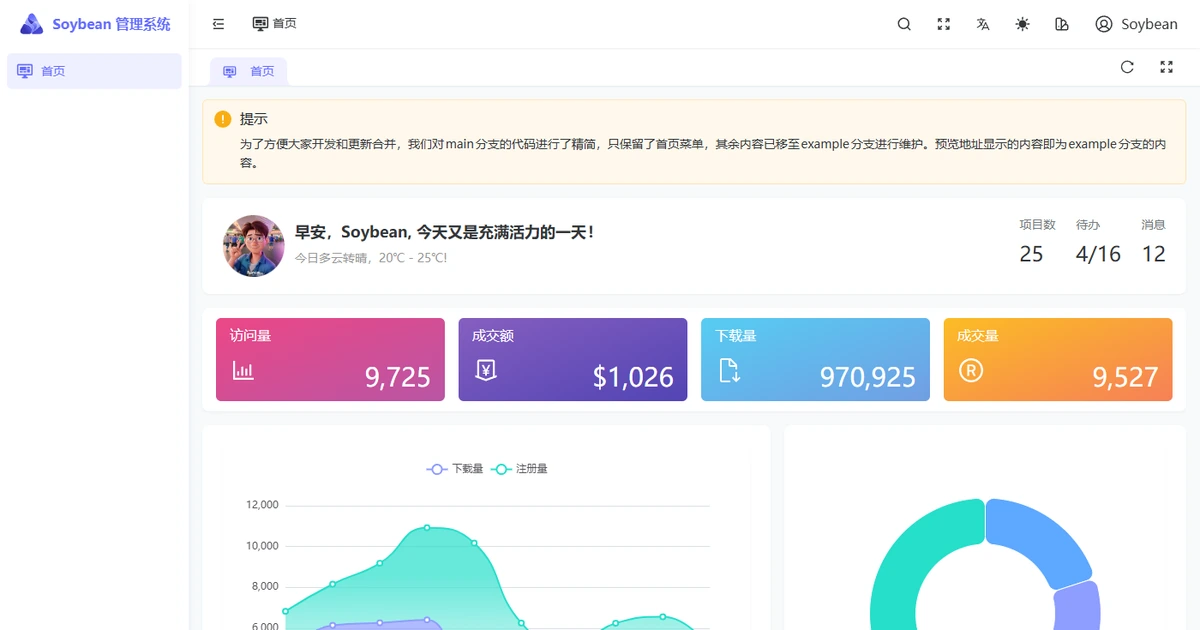Image resolution: width=1200 pixels, height=630 pixels.
Task: Click the 8,000 axis label on line chart
Action: [x=265, y=587]
